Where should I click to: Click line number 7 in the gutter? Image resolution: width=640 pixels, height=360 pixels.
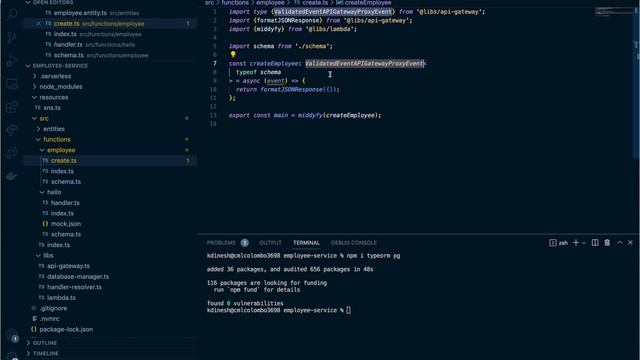pyautogui.click(x=215, y=63)
